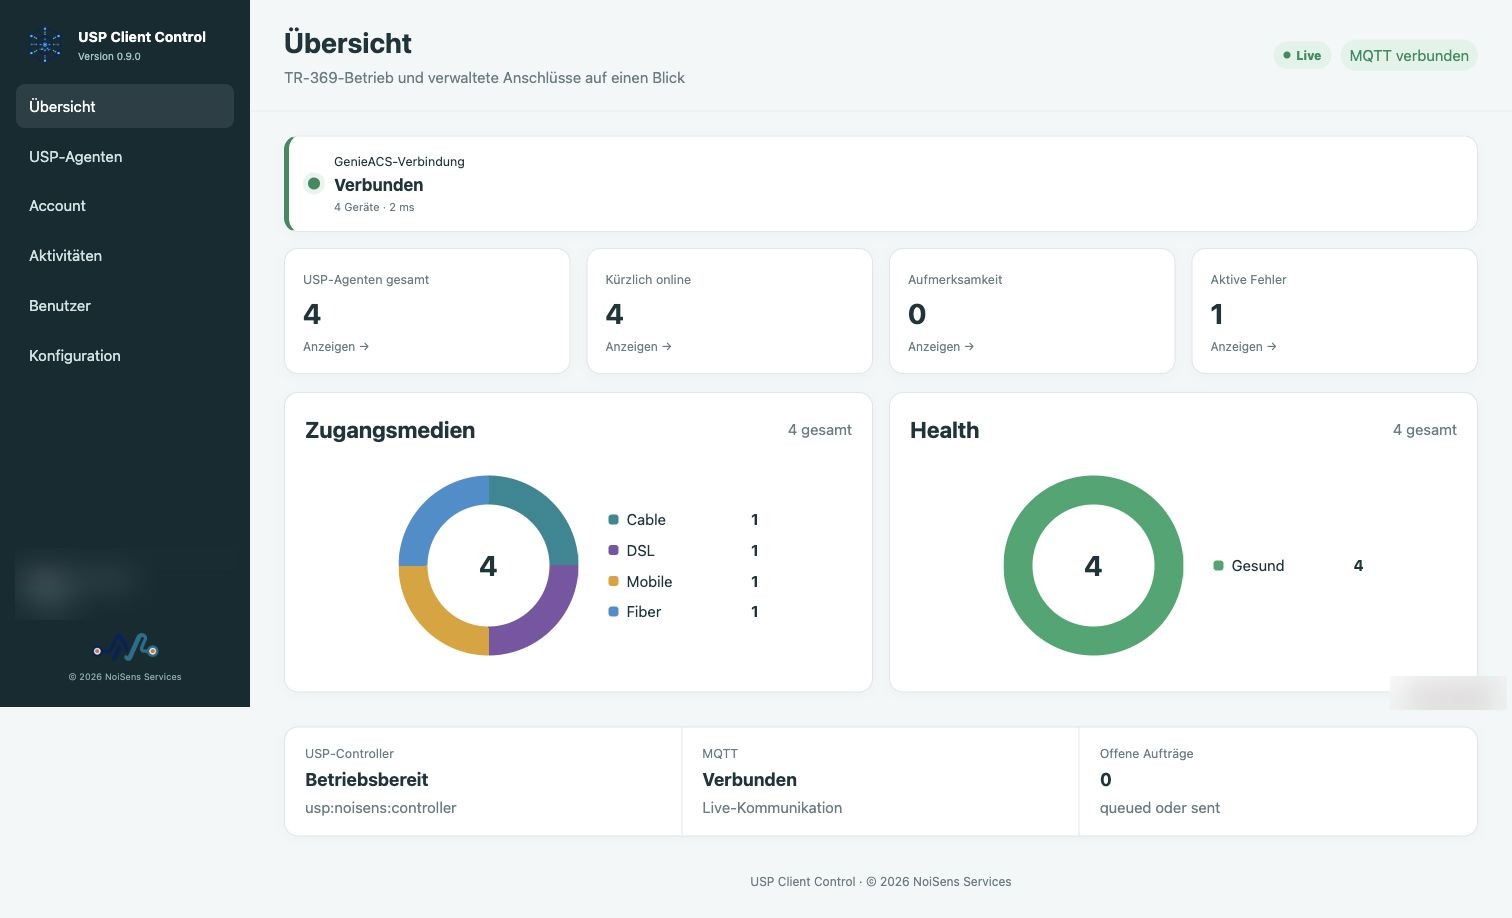This screenshot has height=918, width=1512.
Task: Click the blue Fiber legend swatch
Action: pyautogui.click(x=613, y=612)
